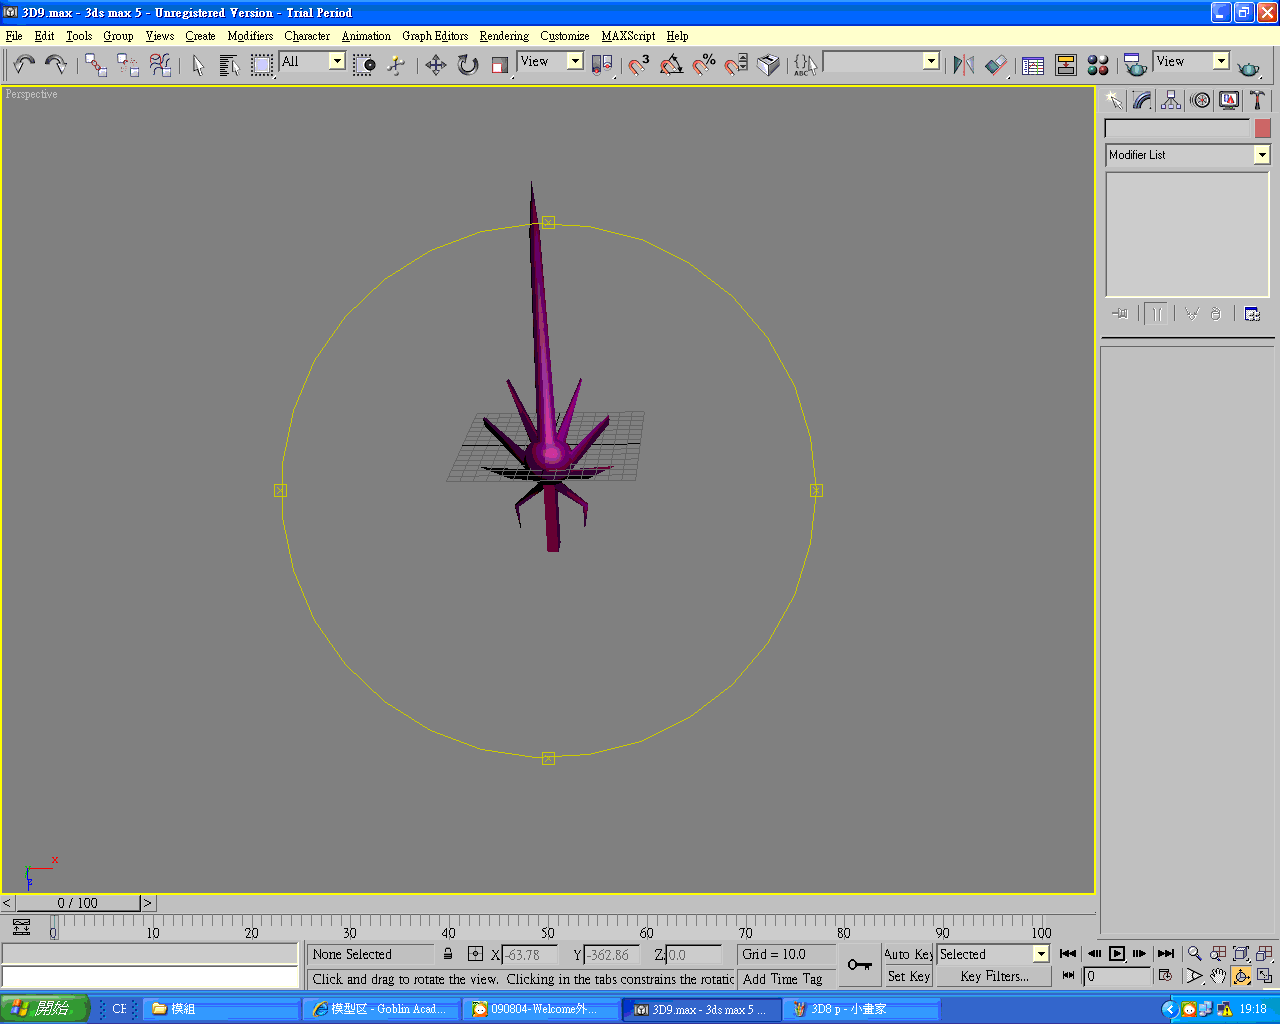Activate the Select and Scale tool
1280x1024 pixels.
point(500,65)
